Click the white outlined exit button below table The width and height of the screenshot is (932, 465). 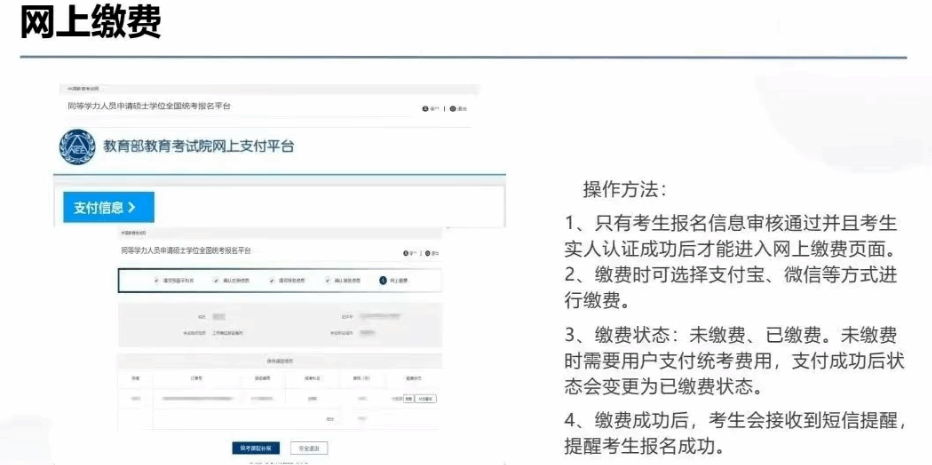click(x=309, y=448)
